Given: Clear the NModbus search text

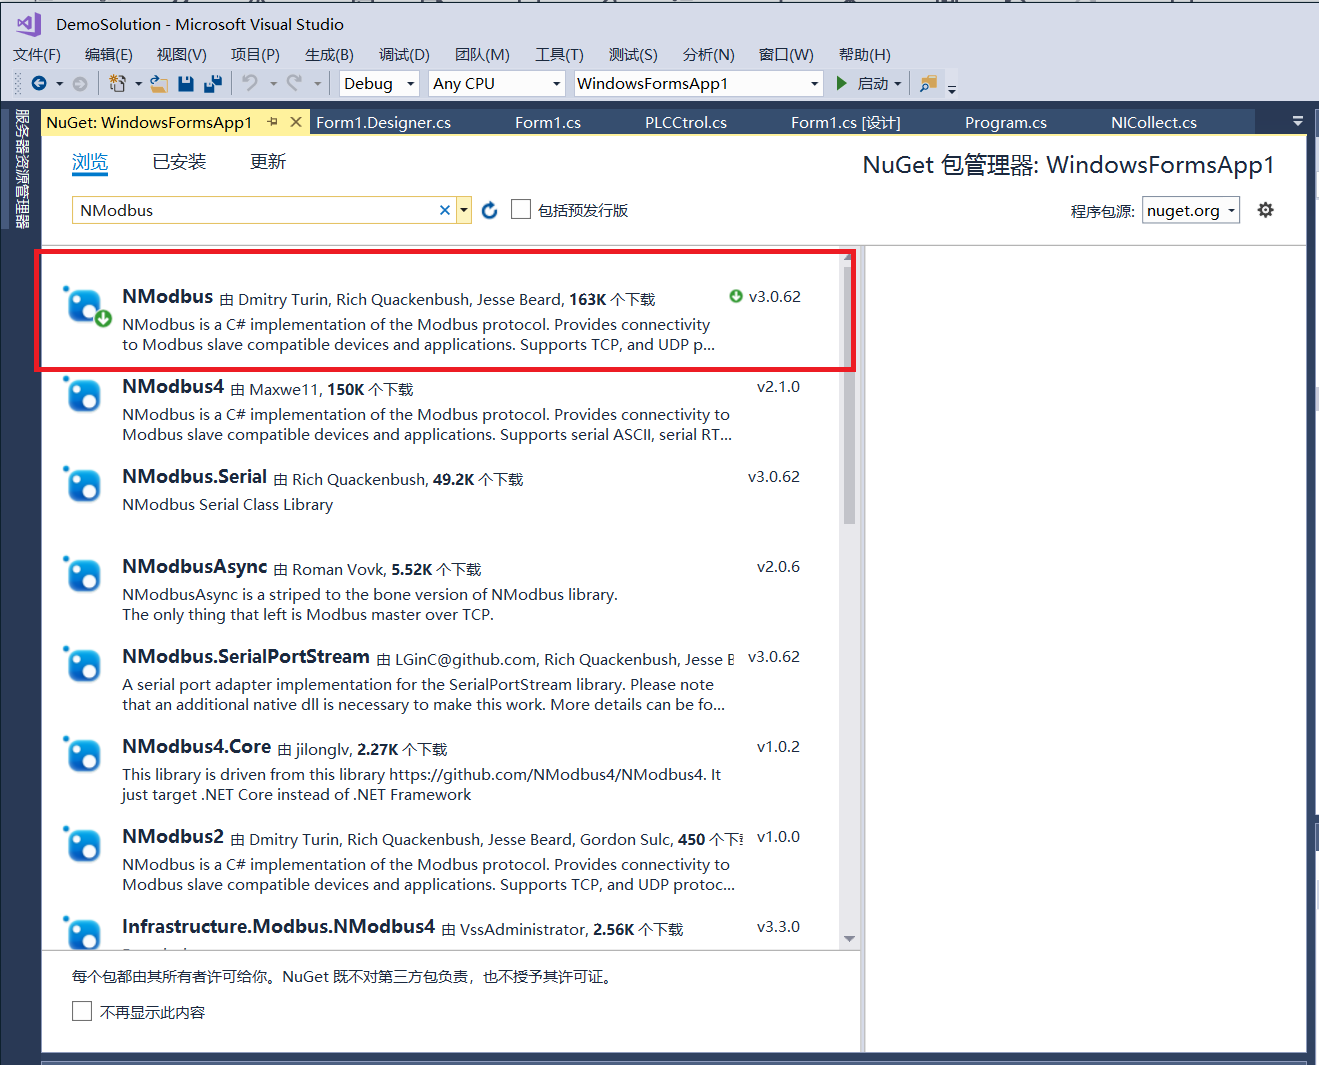Looking at the screenshot, I should (x=445, y=210).
